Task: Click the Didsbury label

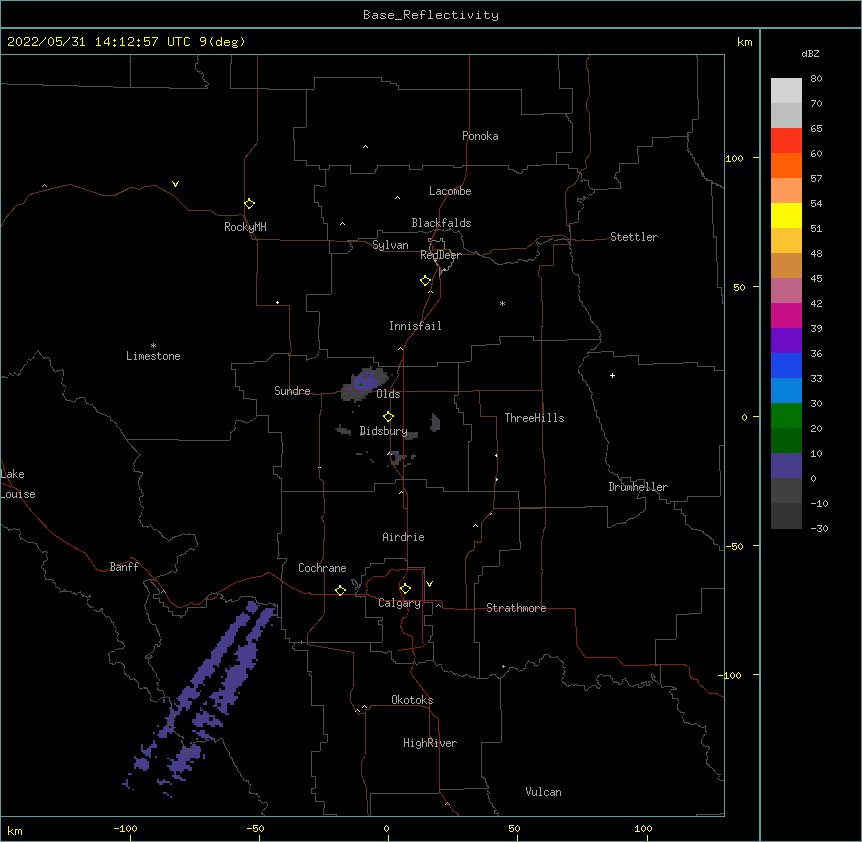Action: [x=383, y=431]
